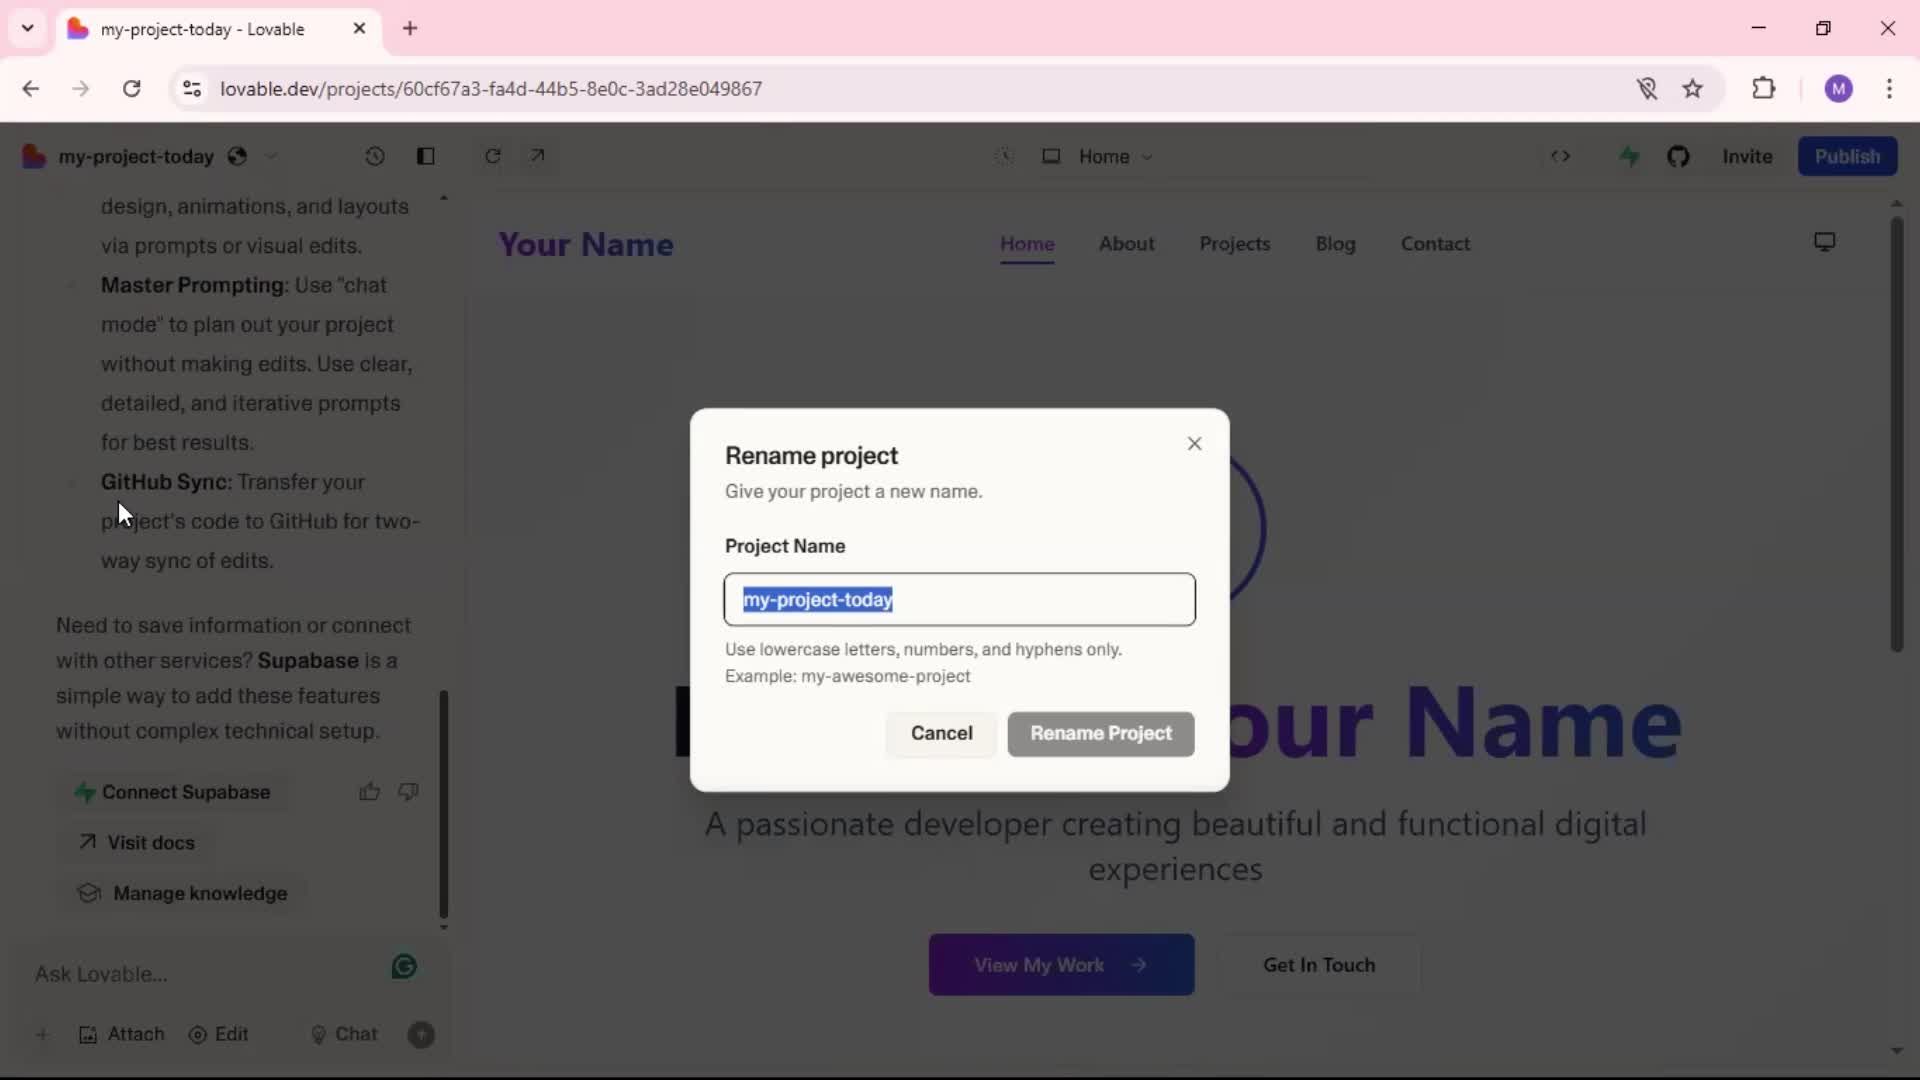Click the browser back arrow
Image resolution: width=1920 pixels, height=1080 pixels.
(30, 89)
